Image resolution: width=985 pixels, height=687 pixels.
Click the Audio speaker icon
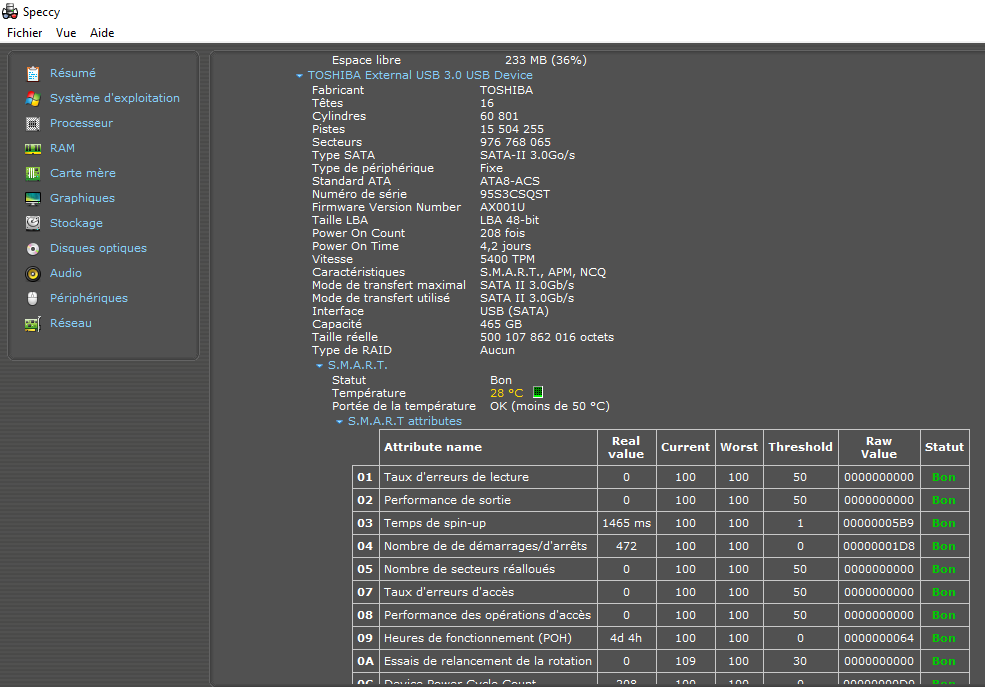(33, 274)
